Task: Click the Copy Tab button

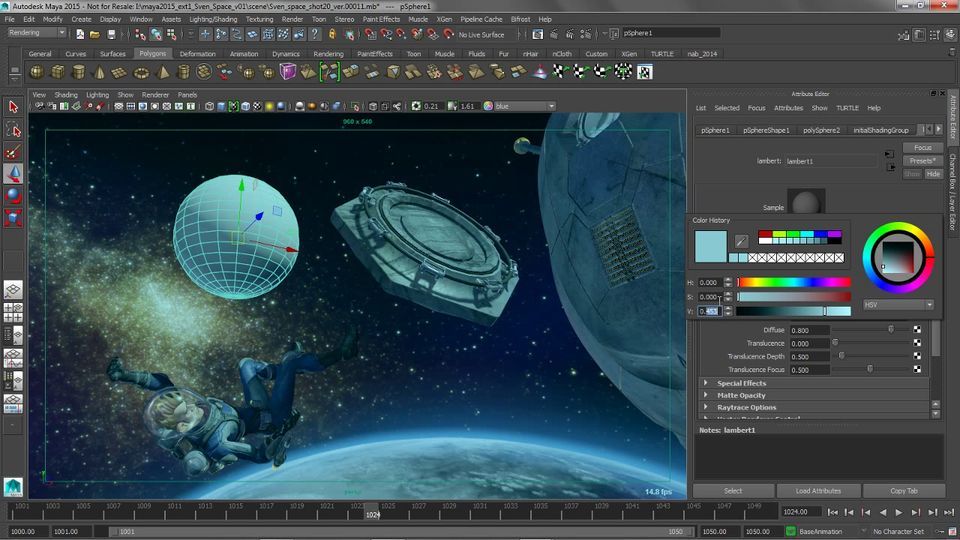Action: tap(904, 491)
